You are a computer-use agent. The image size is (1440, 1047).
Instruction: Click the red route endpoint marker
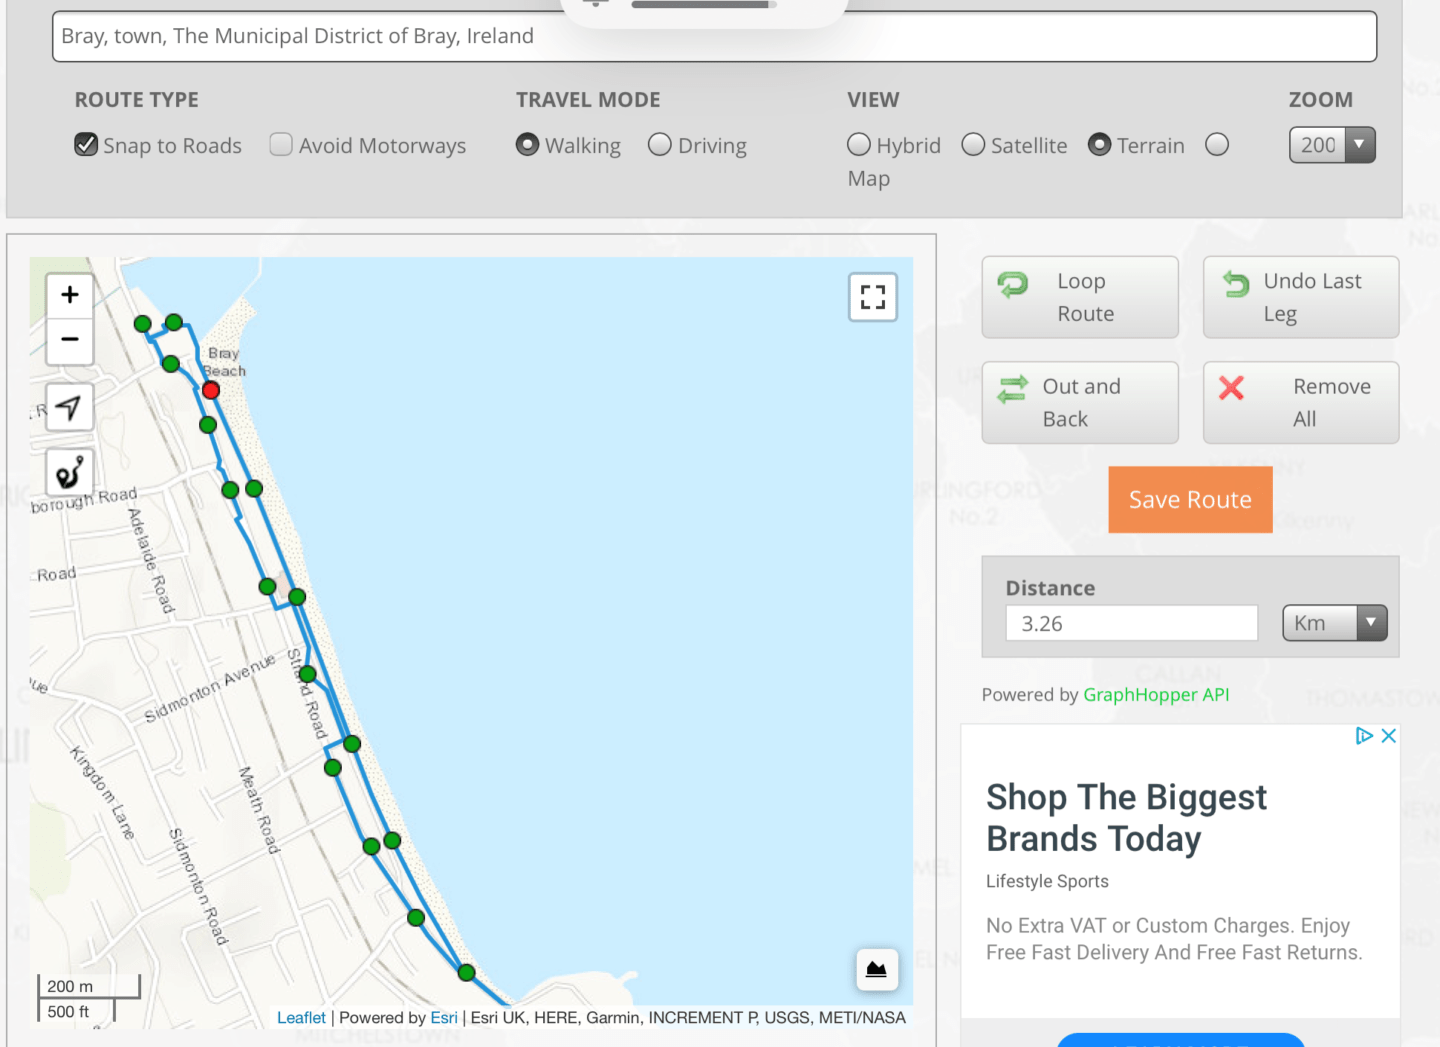point(211,390)
